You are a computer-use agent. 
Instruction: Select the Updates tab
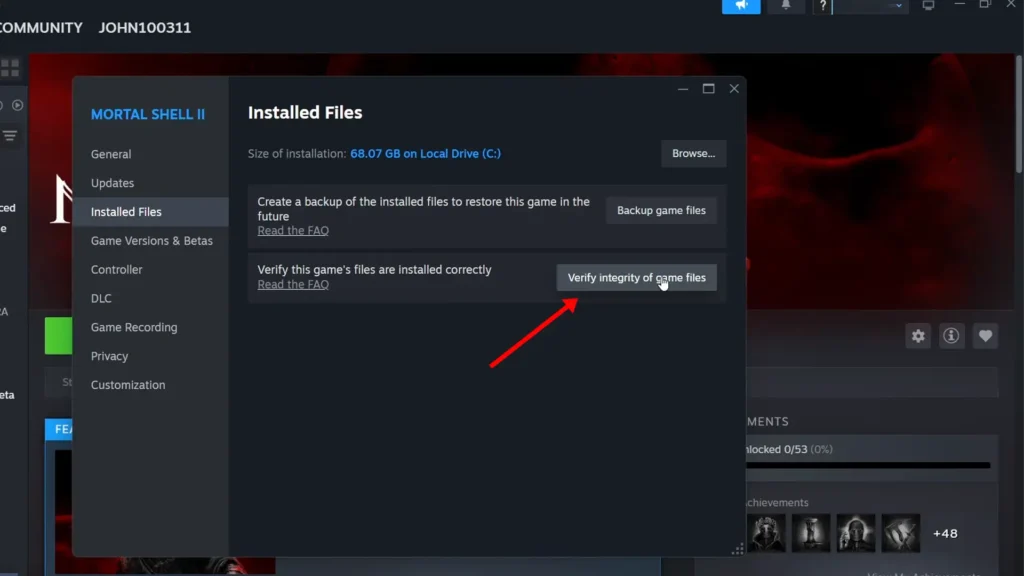pos(150,183)
